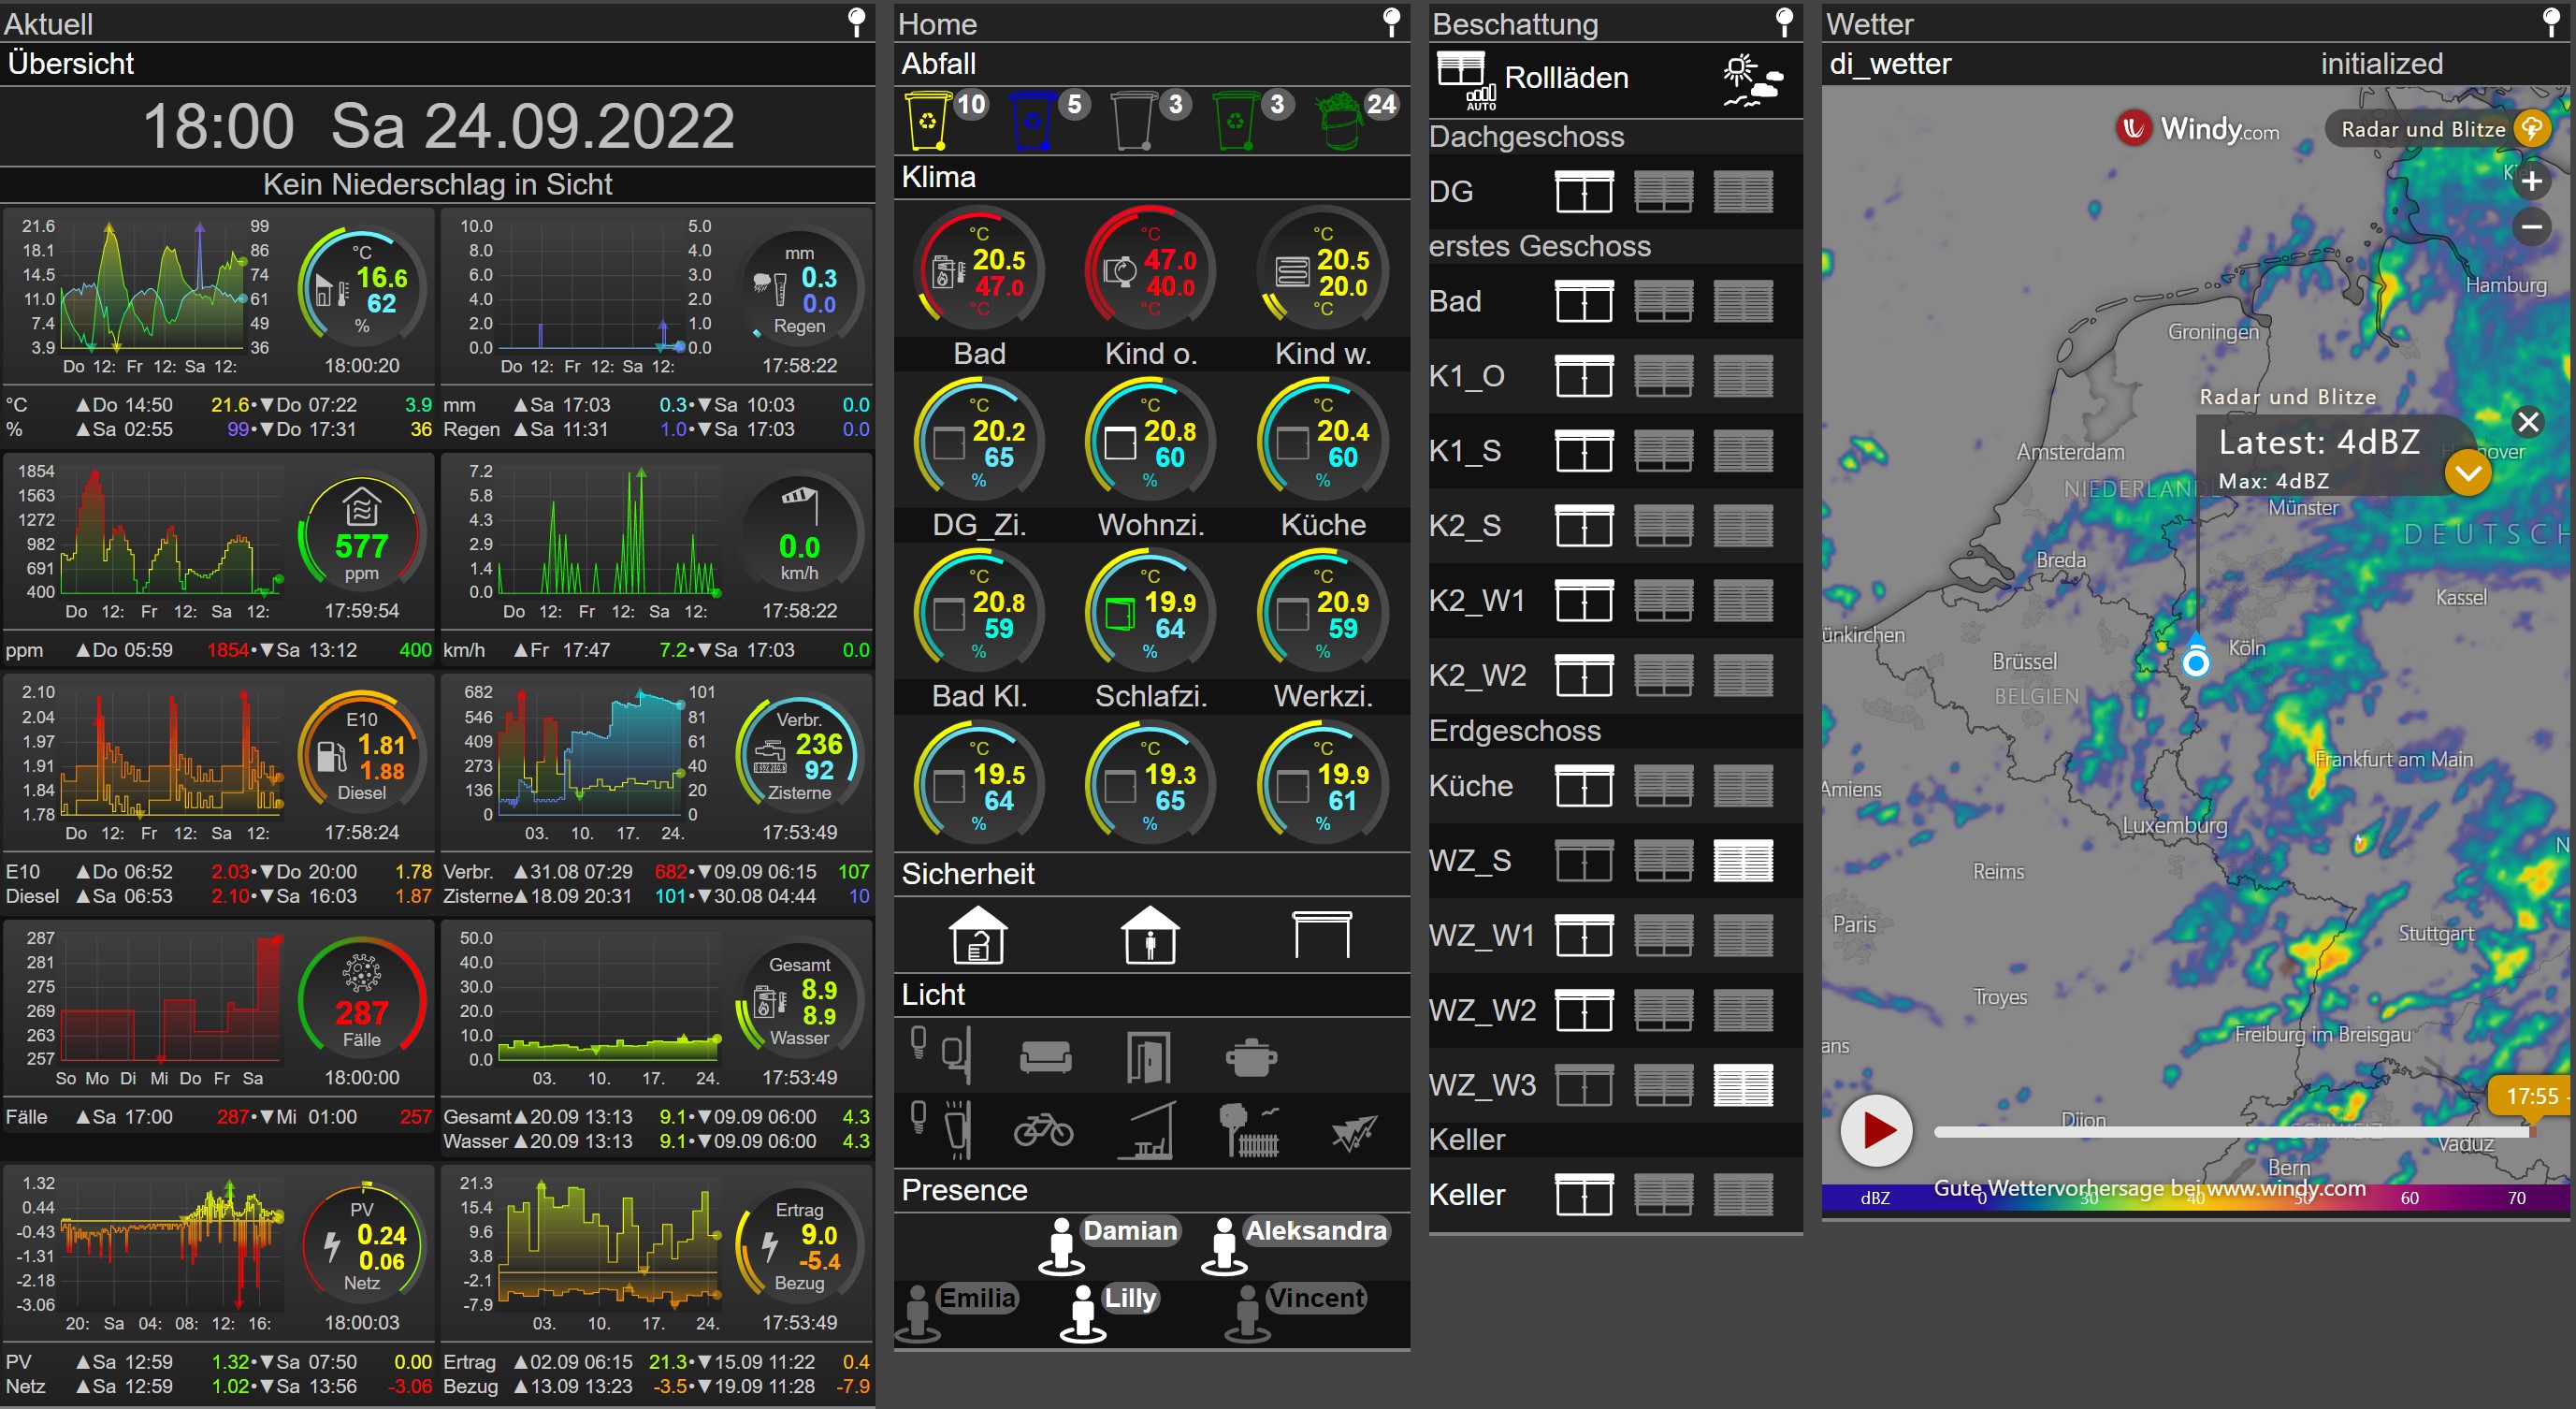Set WZ_W3 shutter to closed
The width and height of the screenshot is (2576, 1409).
tap(1743, 1085)
